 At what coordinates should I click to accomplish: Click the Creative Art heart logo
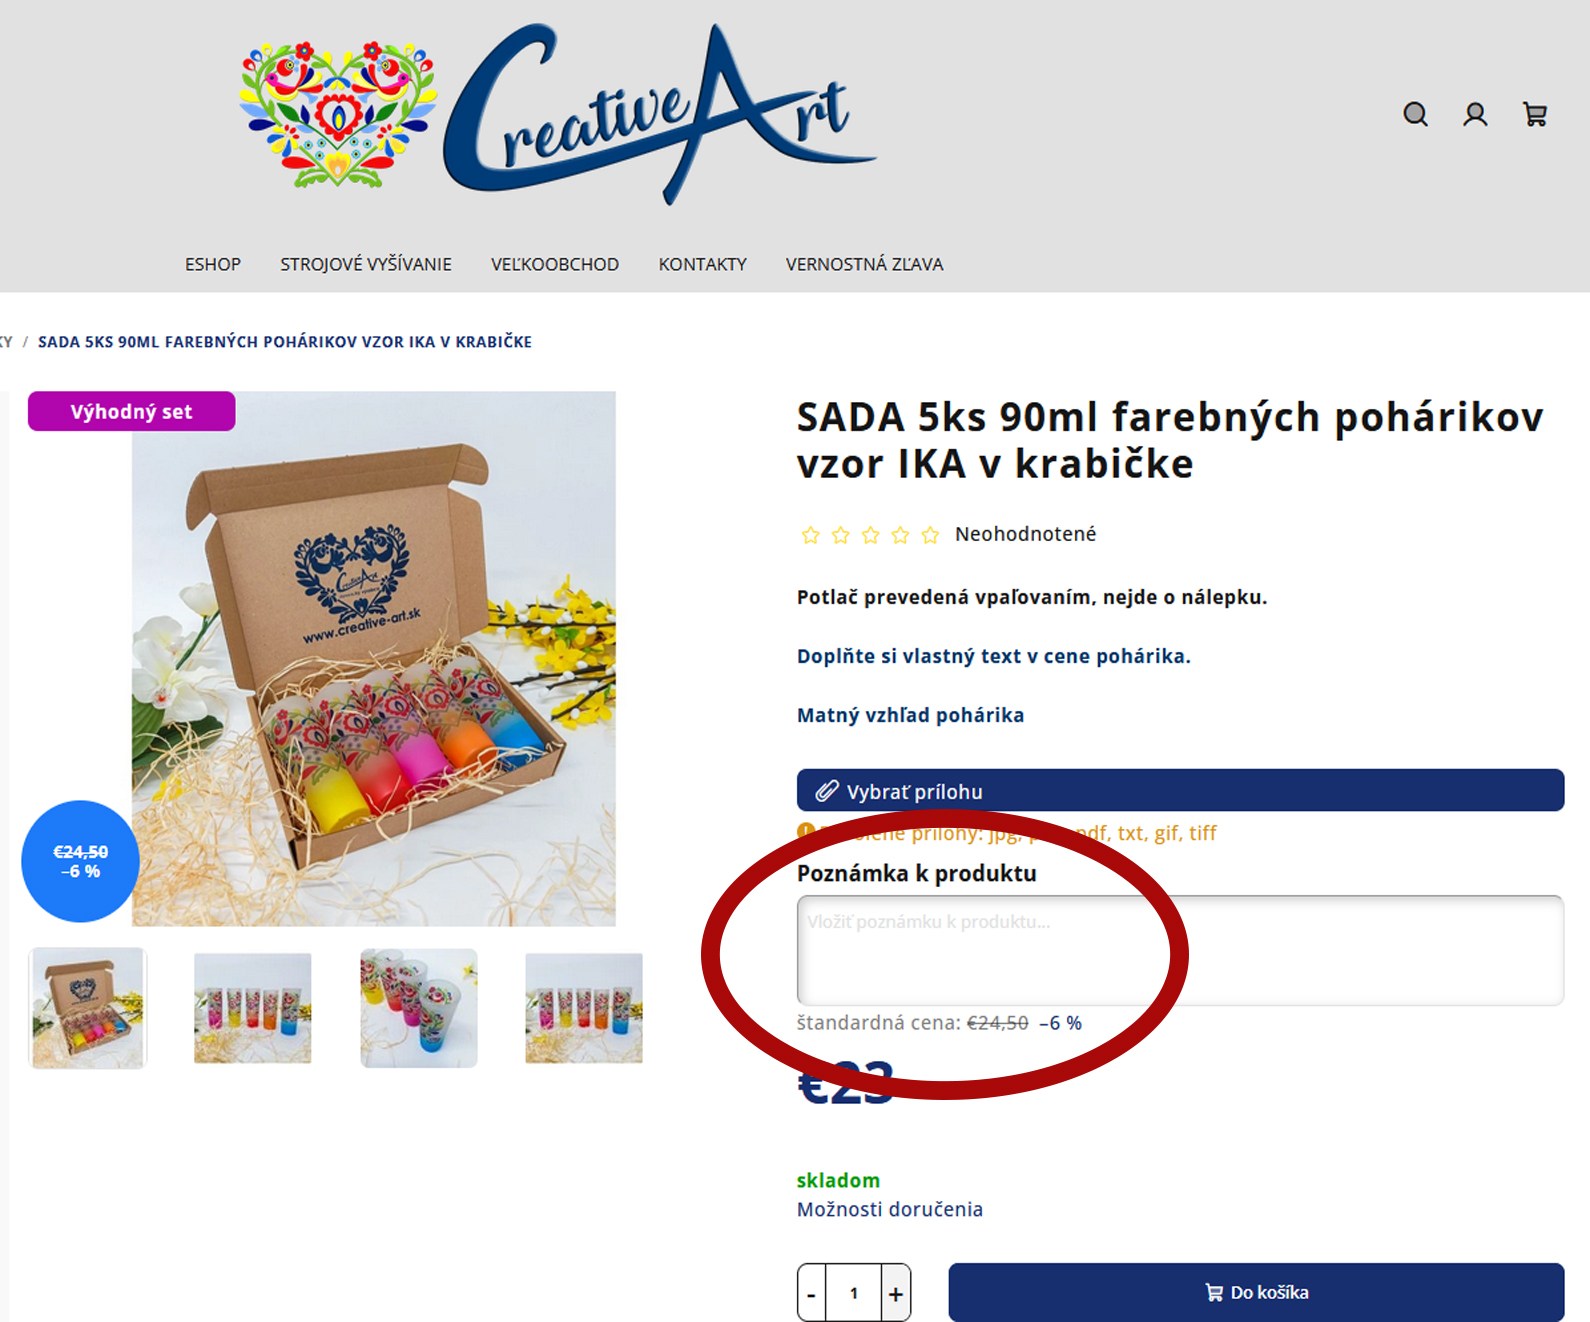tap(338, 114)
